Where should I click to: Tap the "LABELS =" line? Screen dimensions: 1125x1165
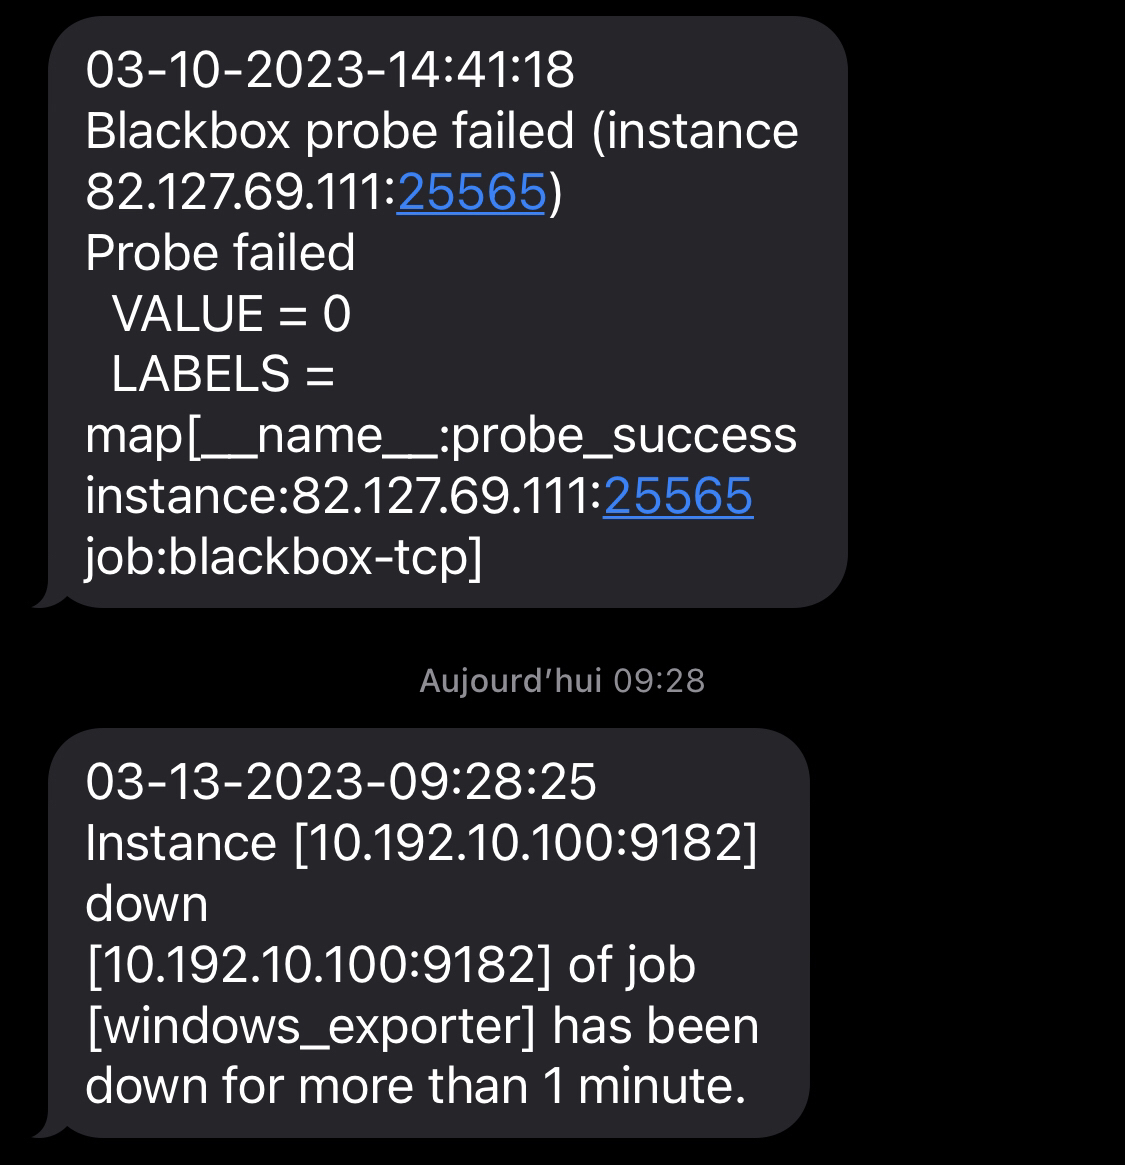[x=222, y=374]
